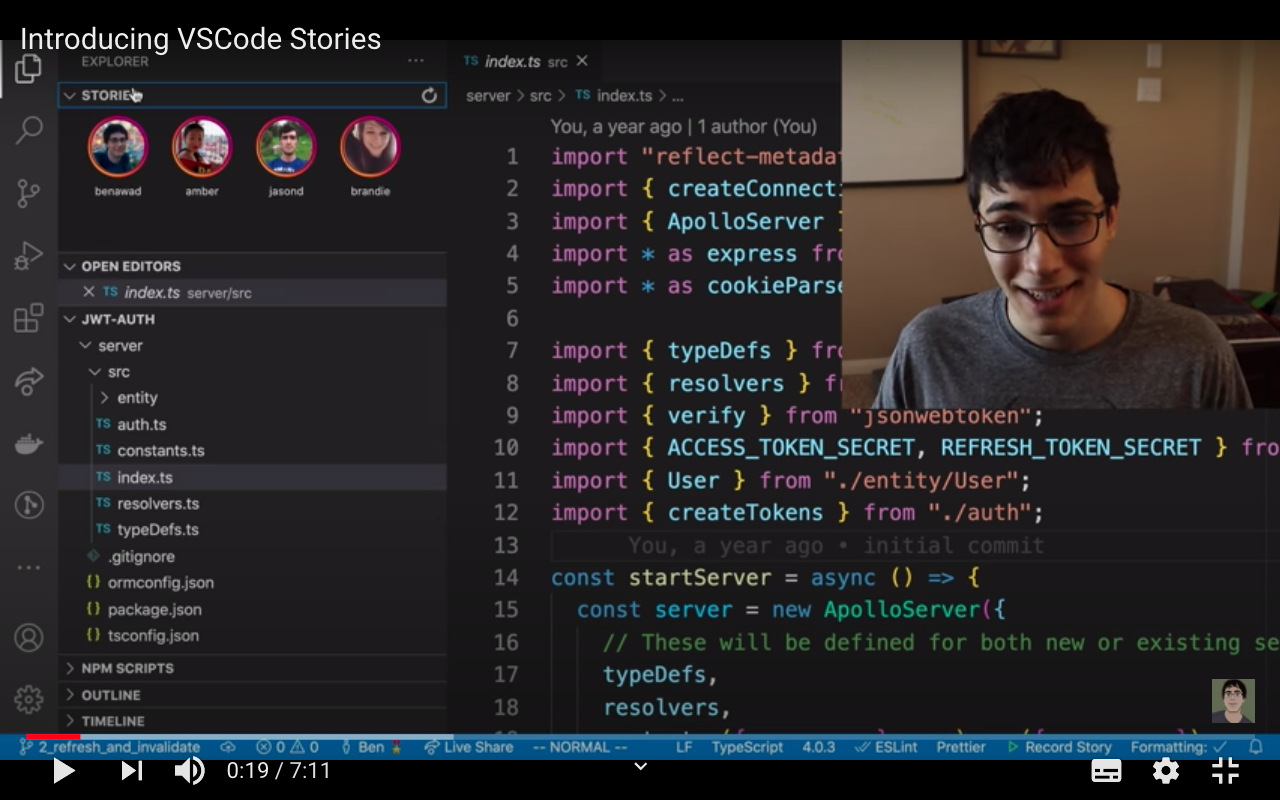Click Live Share in status bar
The width and height of the screenshot is (1280, 800).
(468, 747)
